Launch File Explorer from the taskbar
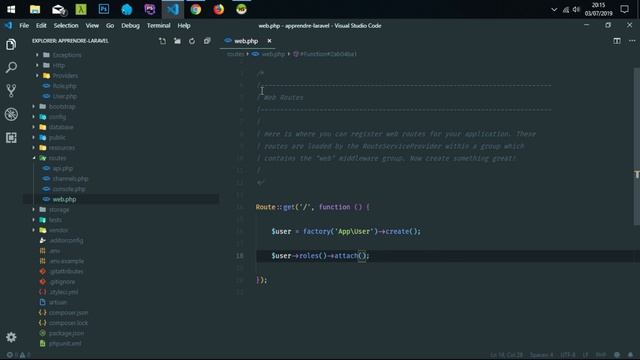 click(35, 9)
